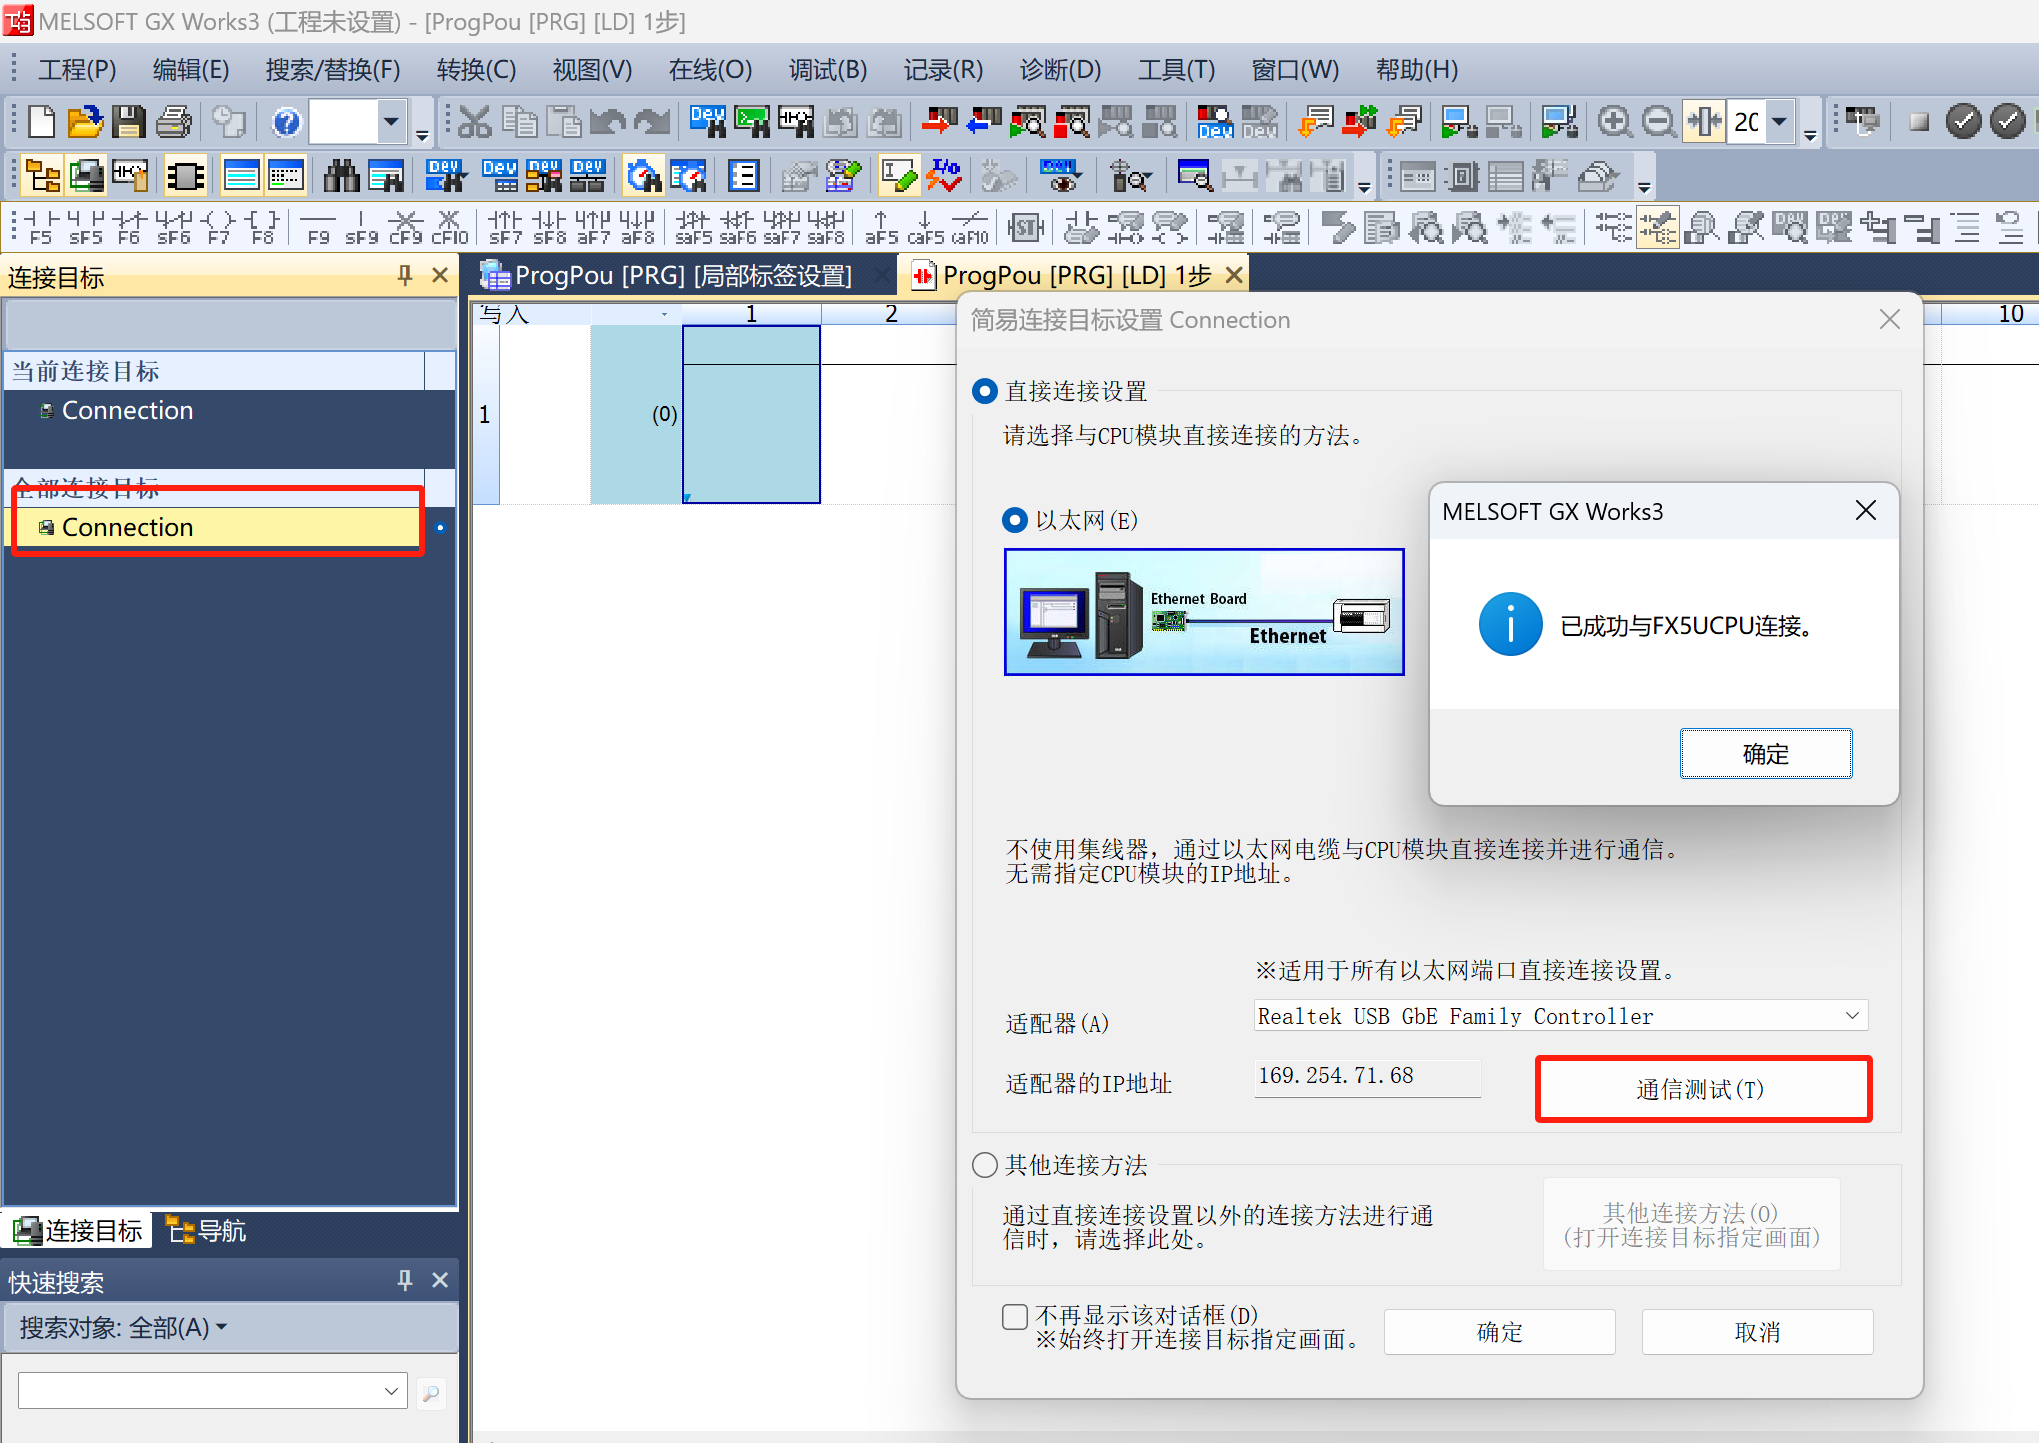Click the quick search text input box

click(x=199, y=1391)
